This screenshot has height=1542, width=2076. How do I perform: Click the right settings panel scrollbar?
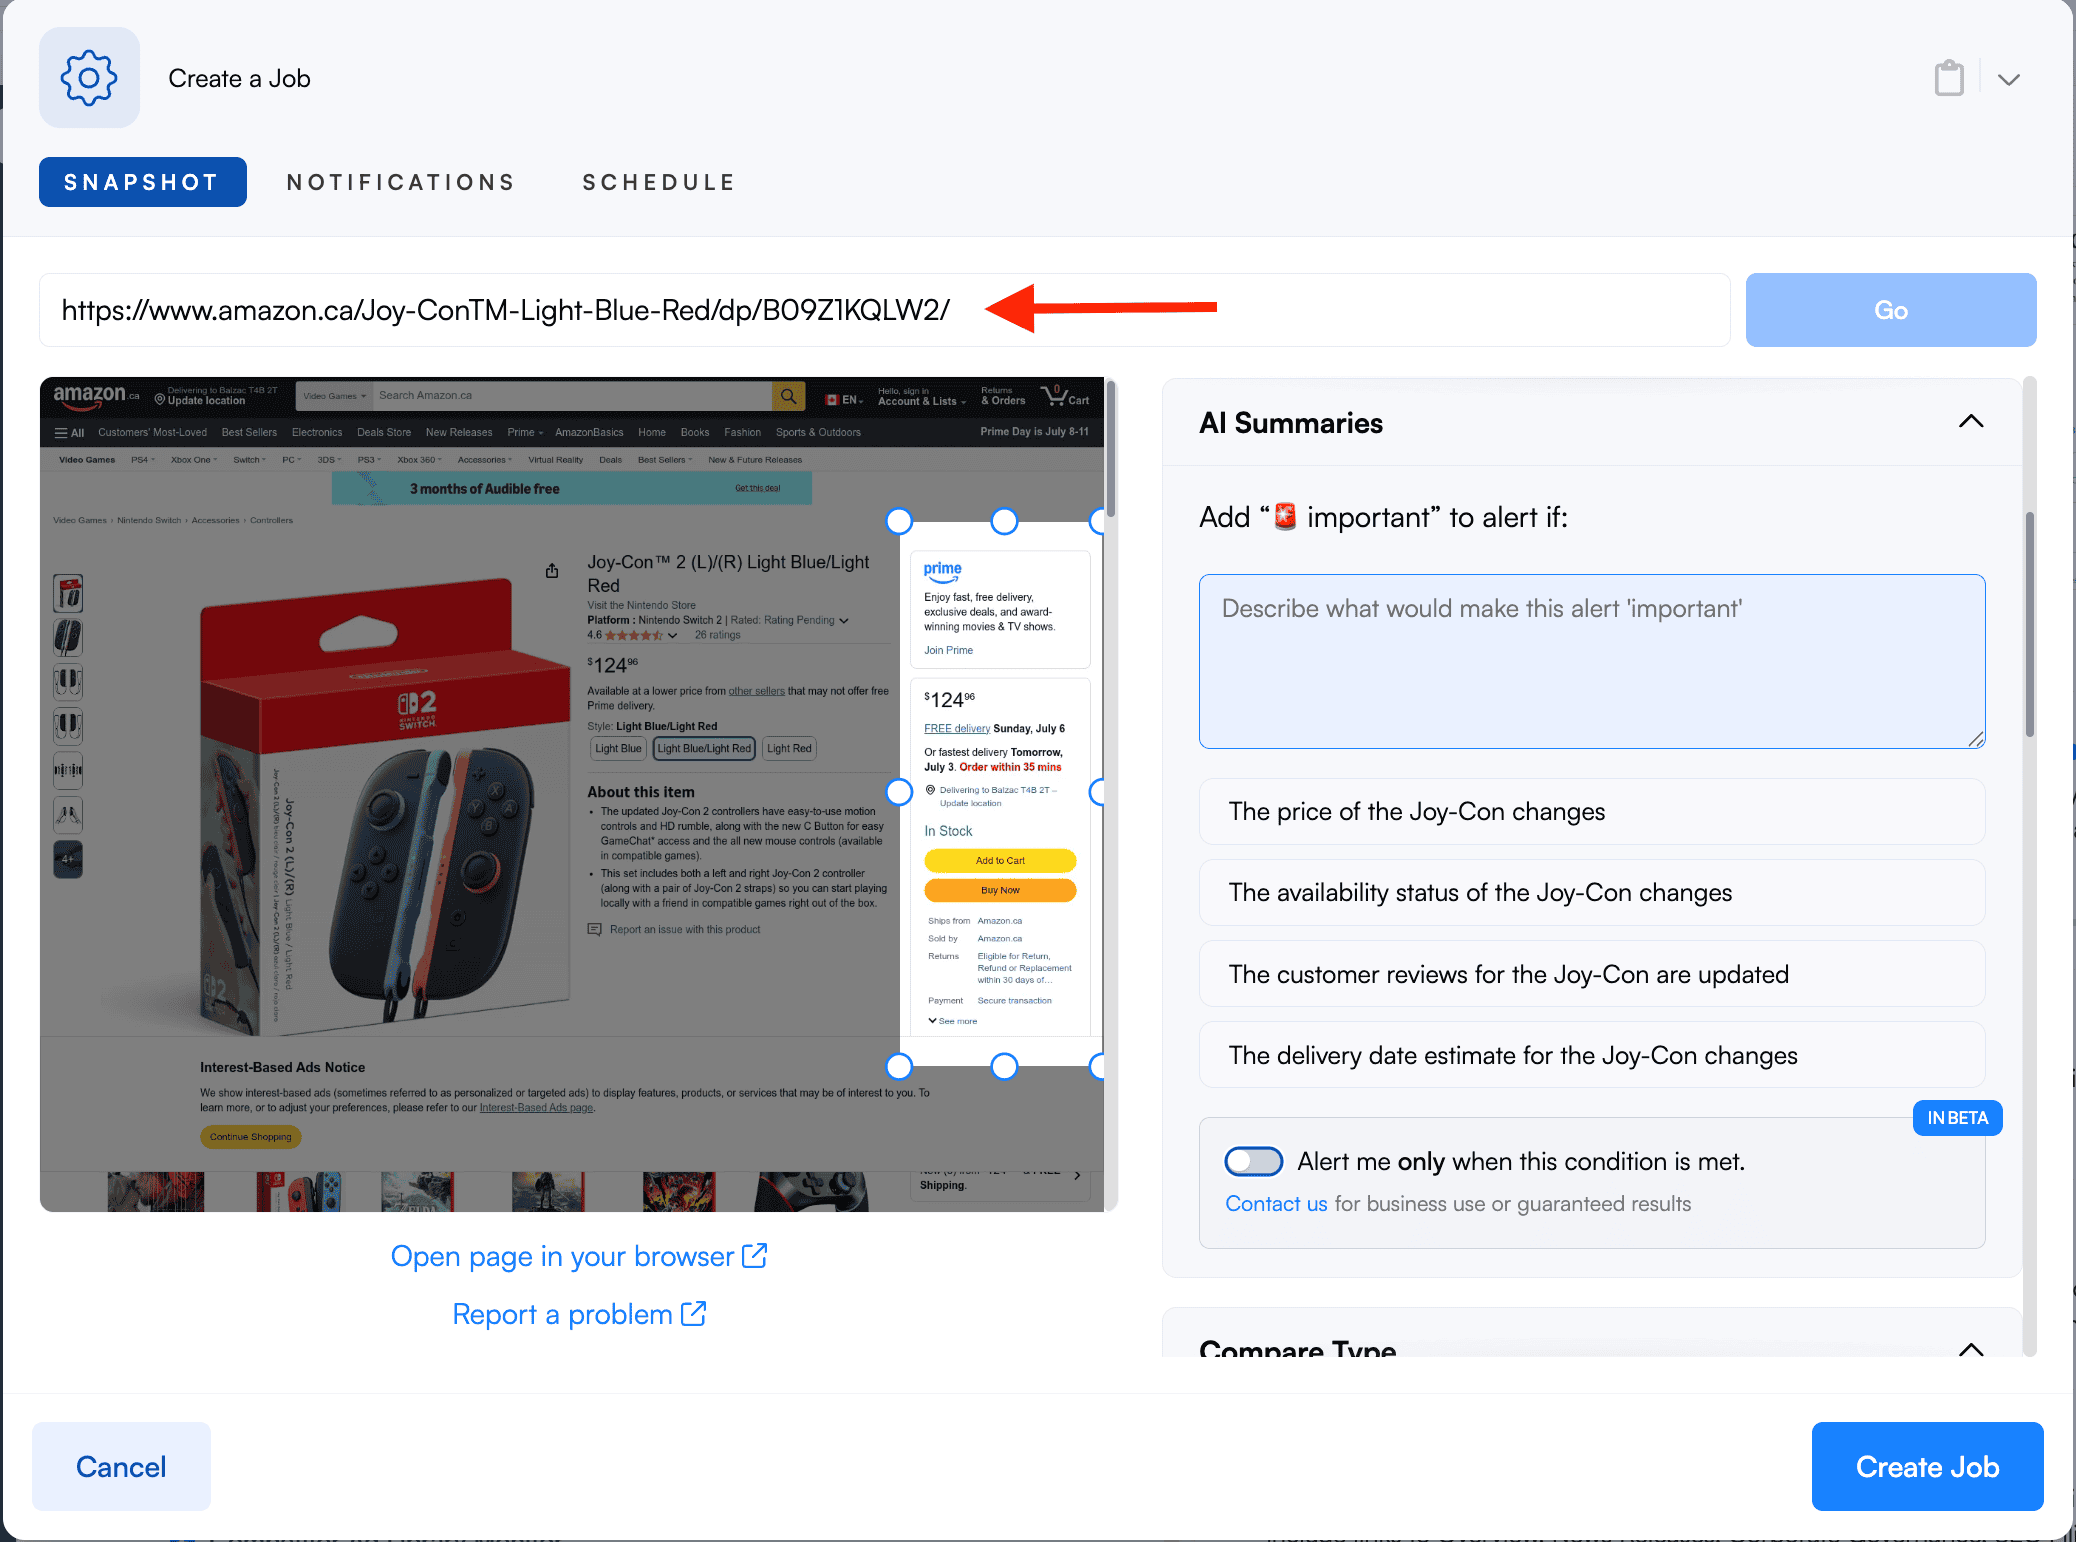[2029, 625]
